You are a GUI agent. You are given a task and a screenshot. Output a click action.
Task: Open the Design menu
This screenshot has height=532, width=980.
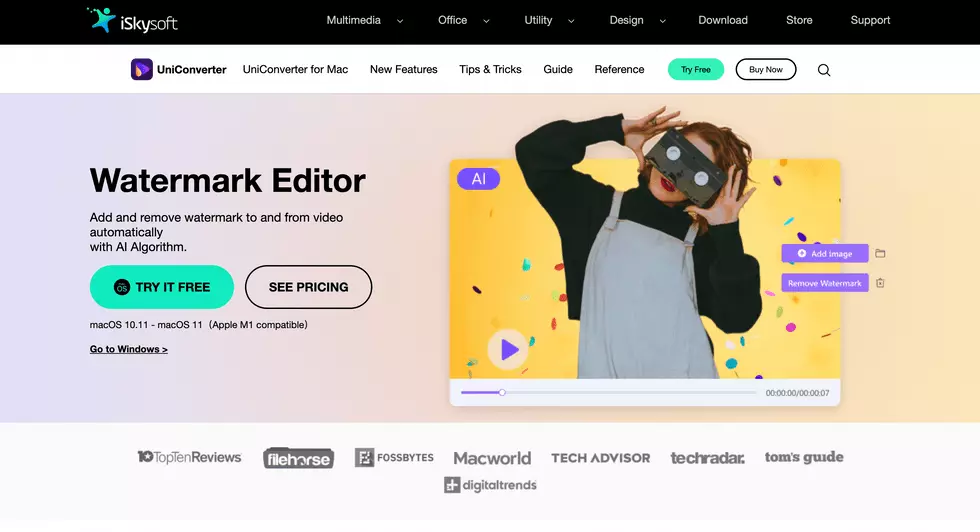point(626,20)
